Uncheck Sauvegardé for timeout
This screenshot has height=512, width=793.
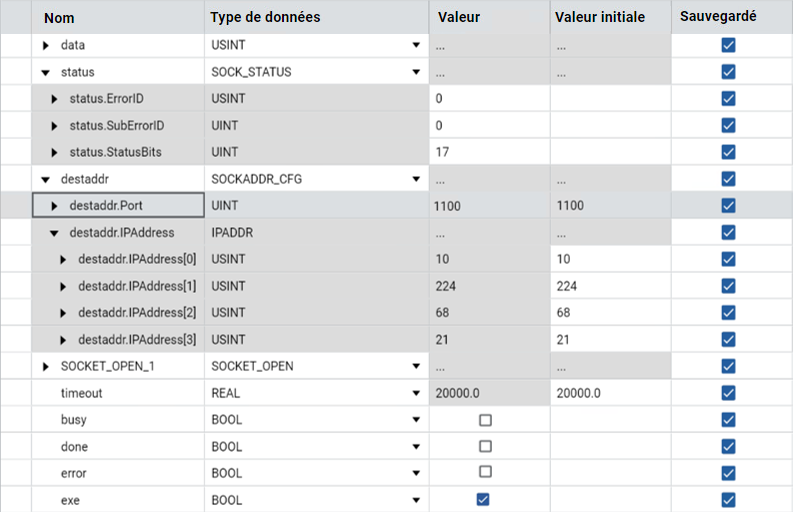point(728,393)
